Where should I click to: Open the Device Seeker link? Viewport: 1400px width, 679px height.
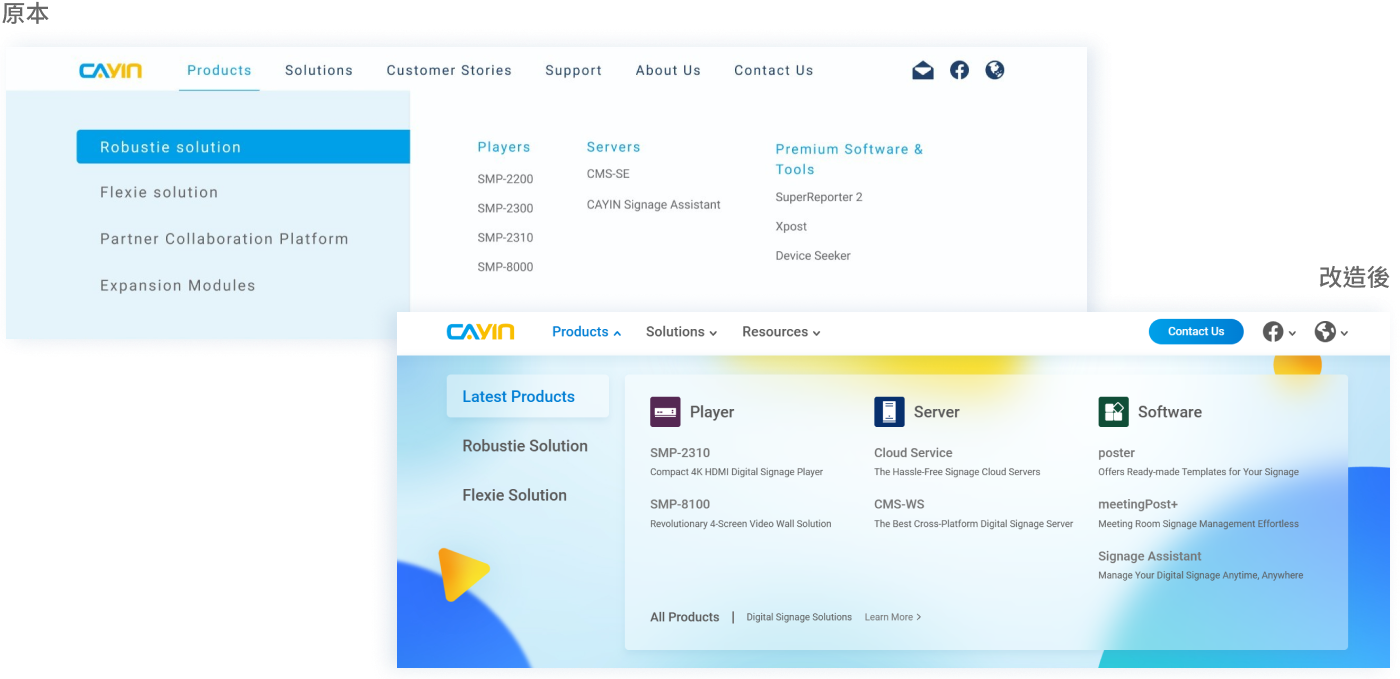(x=813, y=256)
